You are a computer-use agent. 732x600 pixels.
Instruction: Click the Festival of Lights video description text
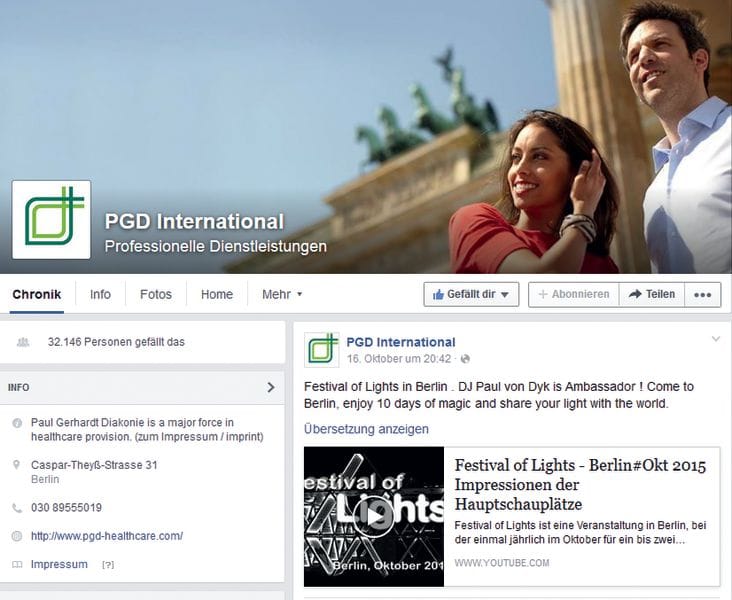580,532
